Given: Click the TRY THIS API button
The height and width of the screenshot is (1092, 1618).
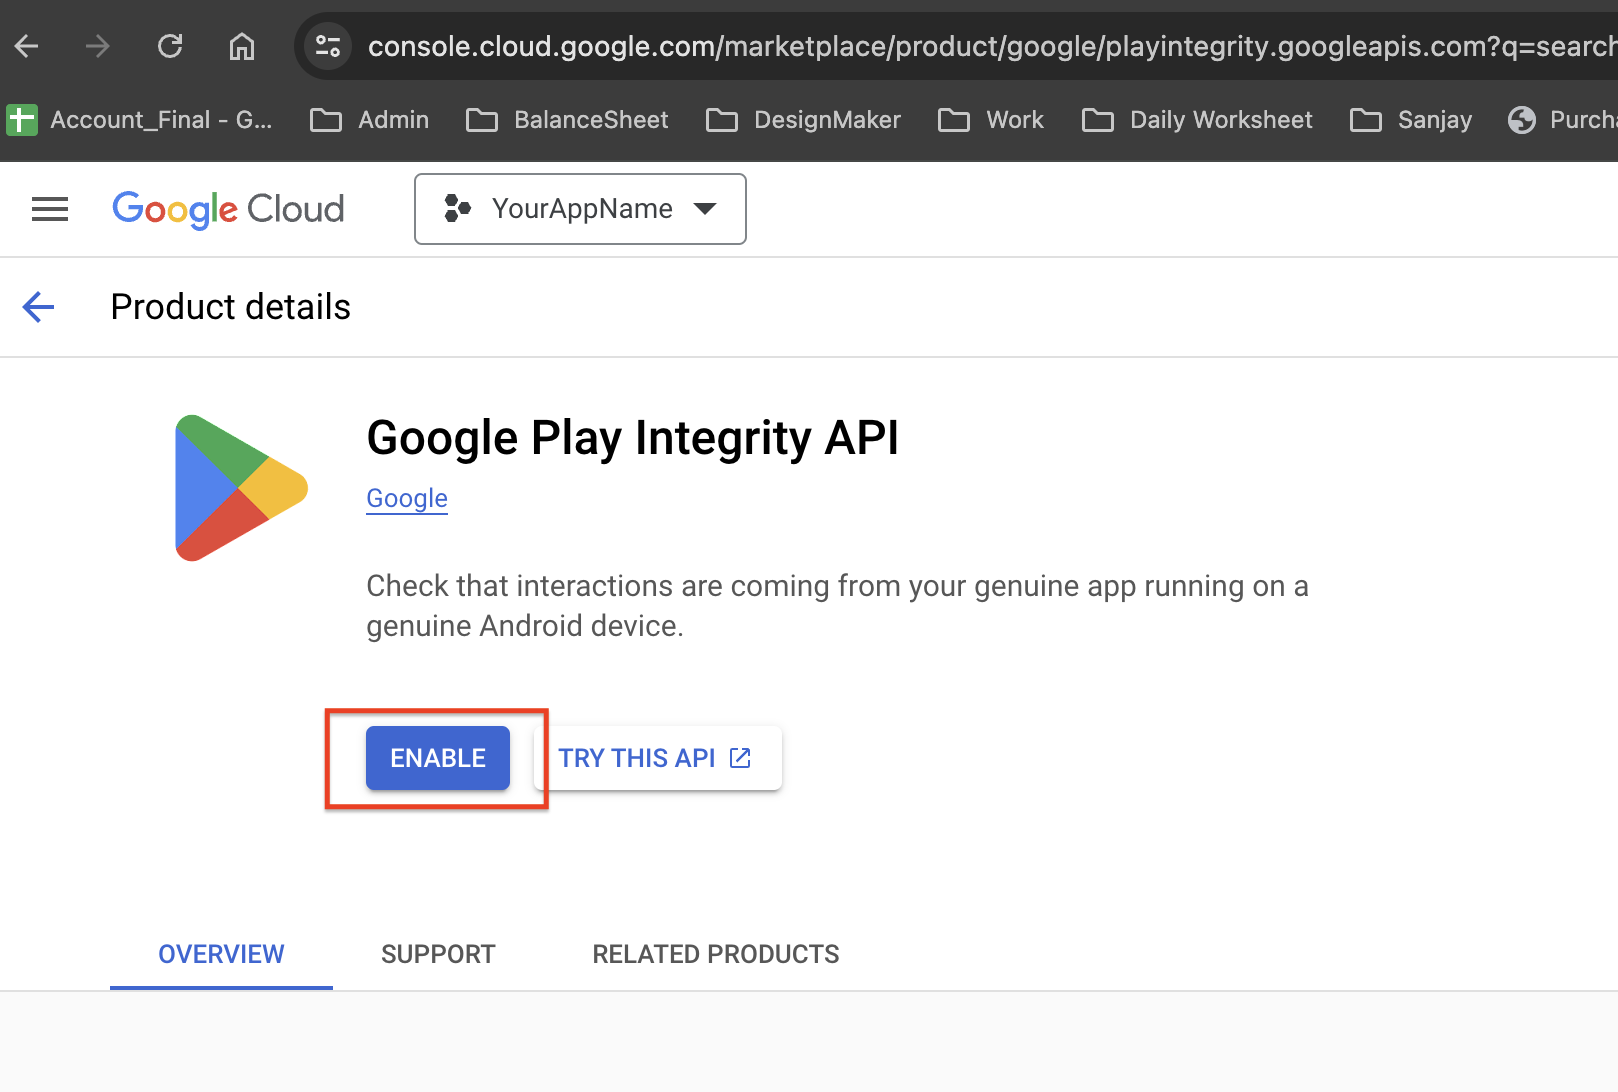Looking at the screenshot, I should pos(656,758).
